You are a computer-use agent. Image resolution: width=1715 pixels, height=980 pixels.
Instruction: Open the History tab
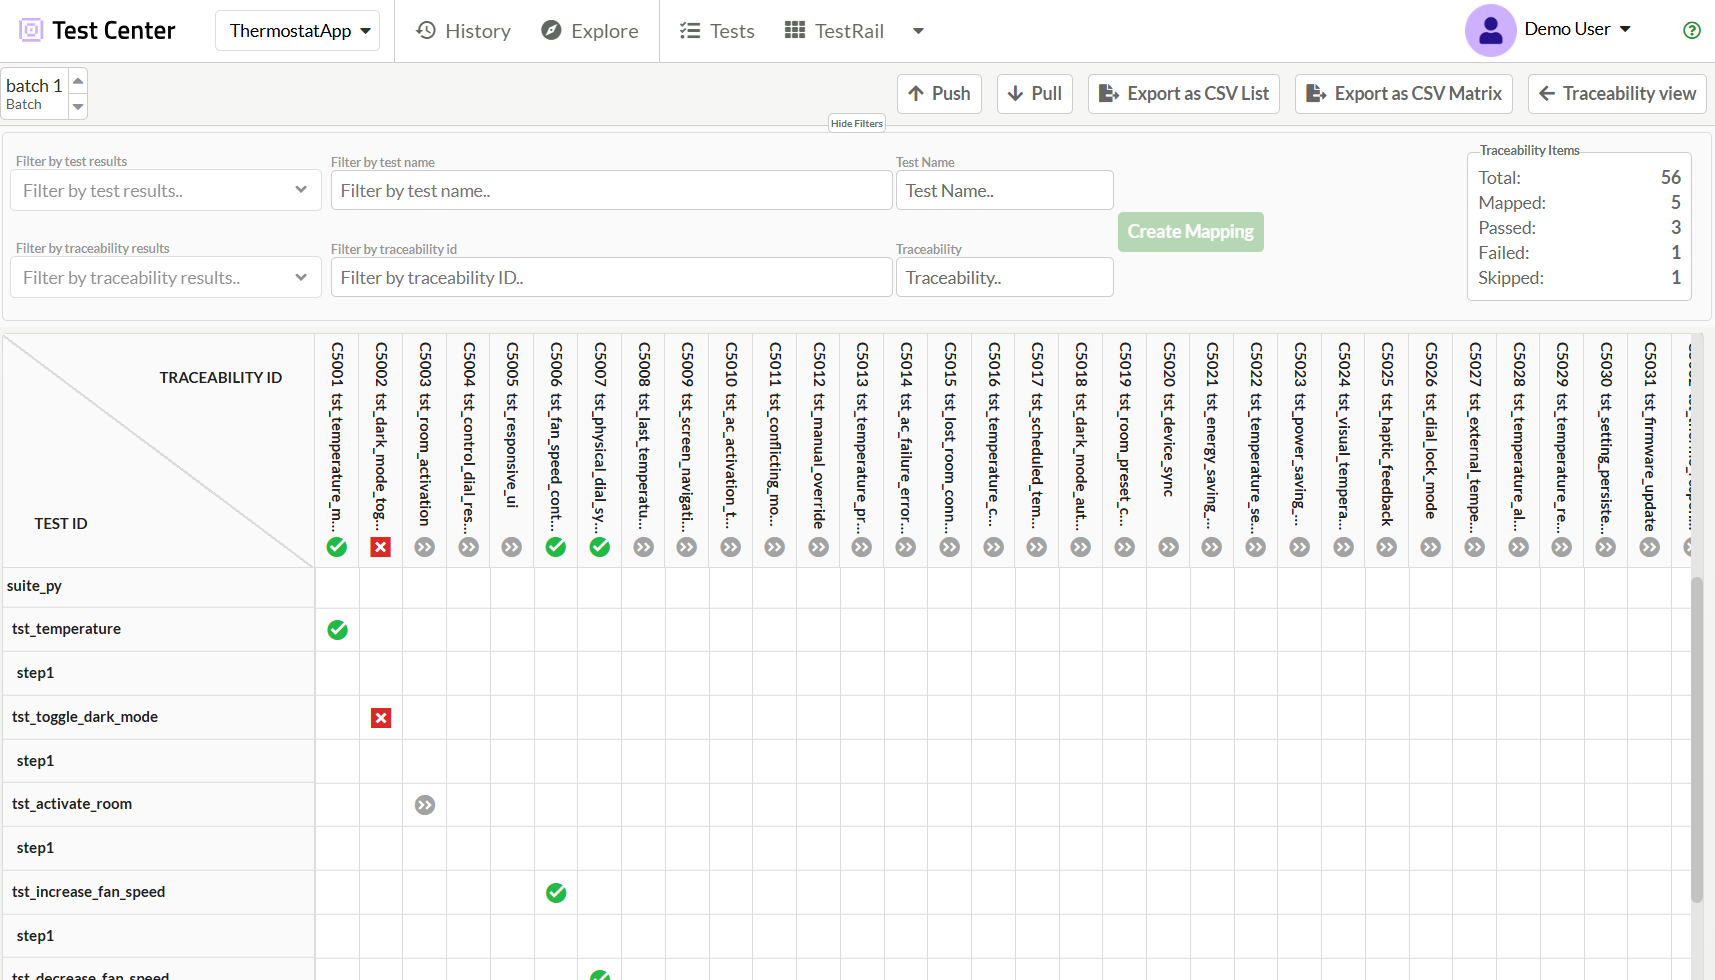click(463, 31)
